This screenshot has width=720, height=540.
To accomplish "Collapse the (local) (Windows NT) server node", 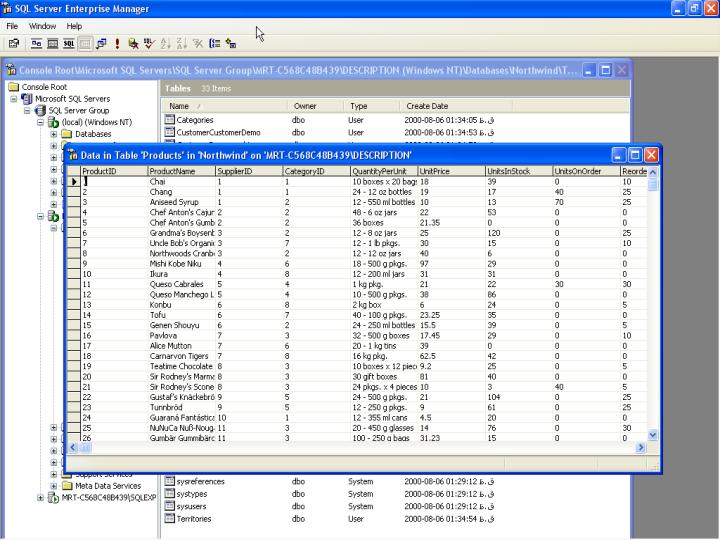I will (40, 122).
